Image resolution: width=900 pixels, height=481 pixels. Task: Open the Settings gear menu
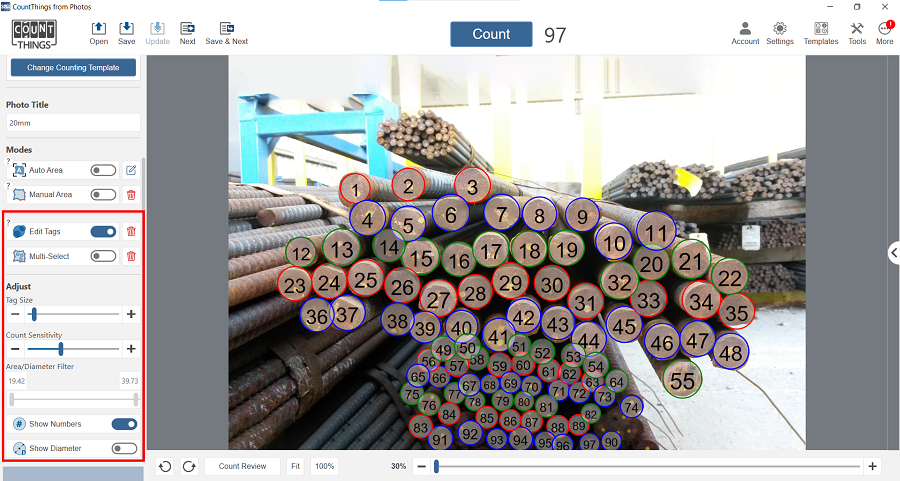coord(780,29)
